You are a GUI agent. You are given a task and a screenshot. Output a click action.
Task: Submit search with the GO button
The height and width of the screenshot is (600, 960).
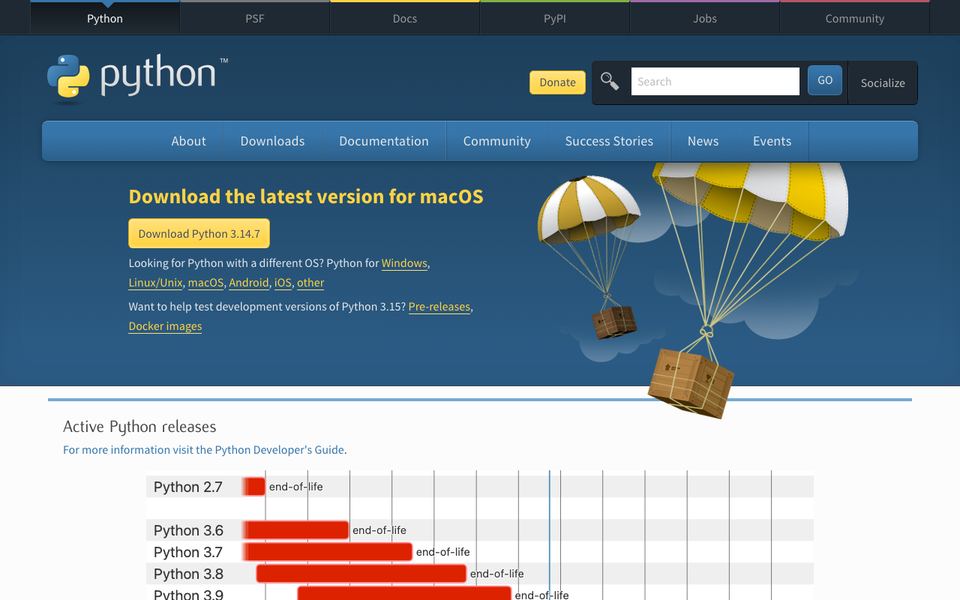[x=825, y=80]
